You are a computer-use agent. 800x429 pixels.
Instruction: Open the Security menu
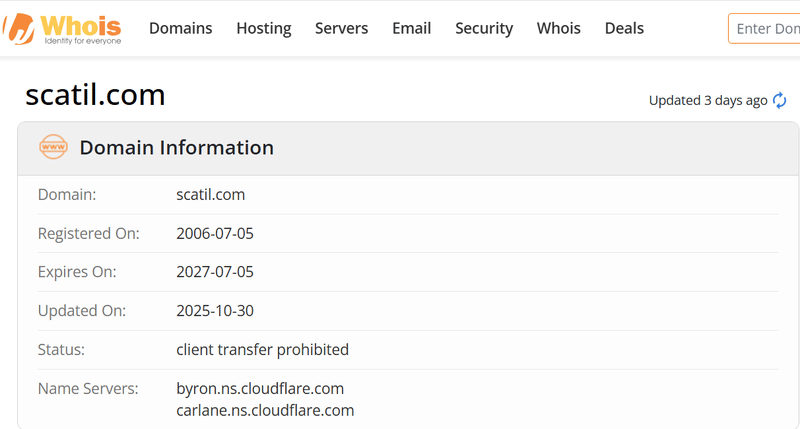484,28
